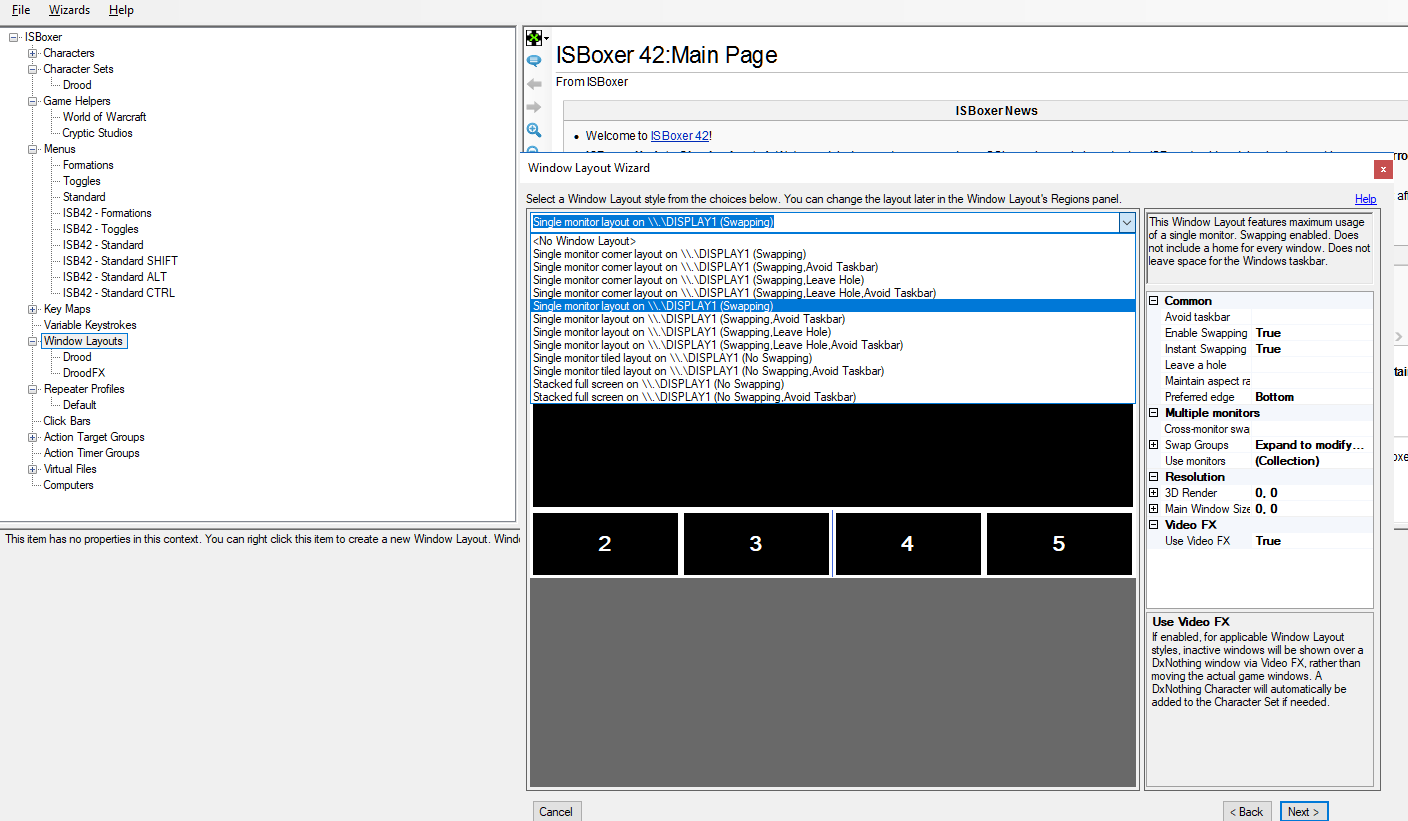Go back with the < Back button
1408x821 pixels.
click(1246, 812)
